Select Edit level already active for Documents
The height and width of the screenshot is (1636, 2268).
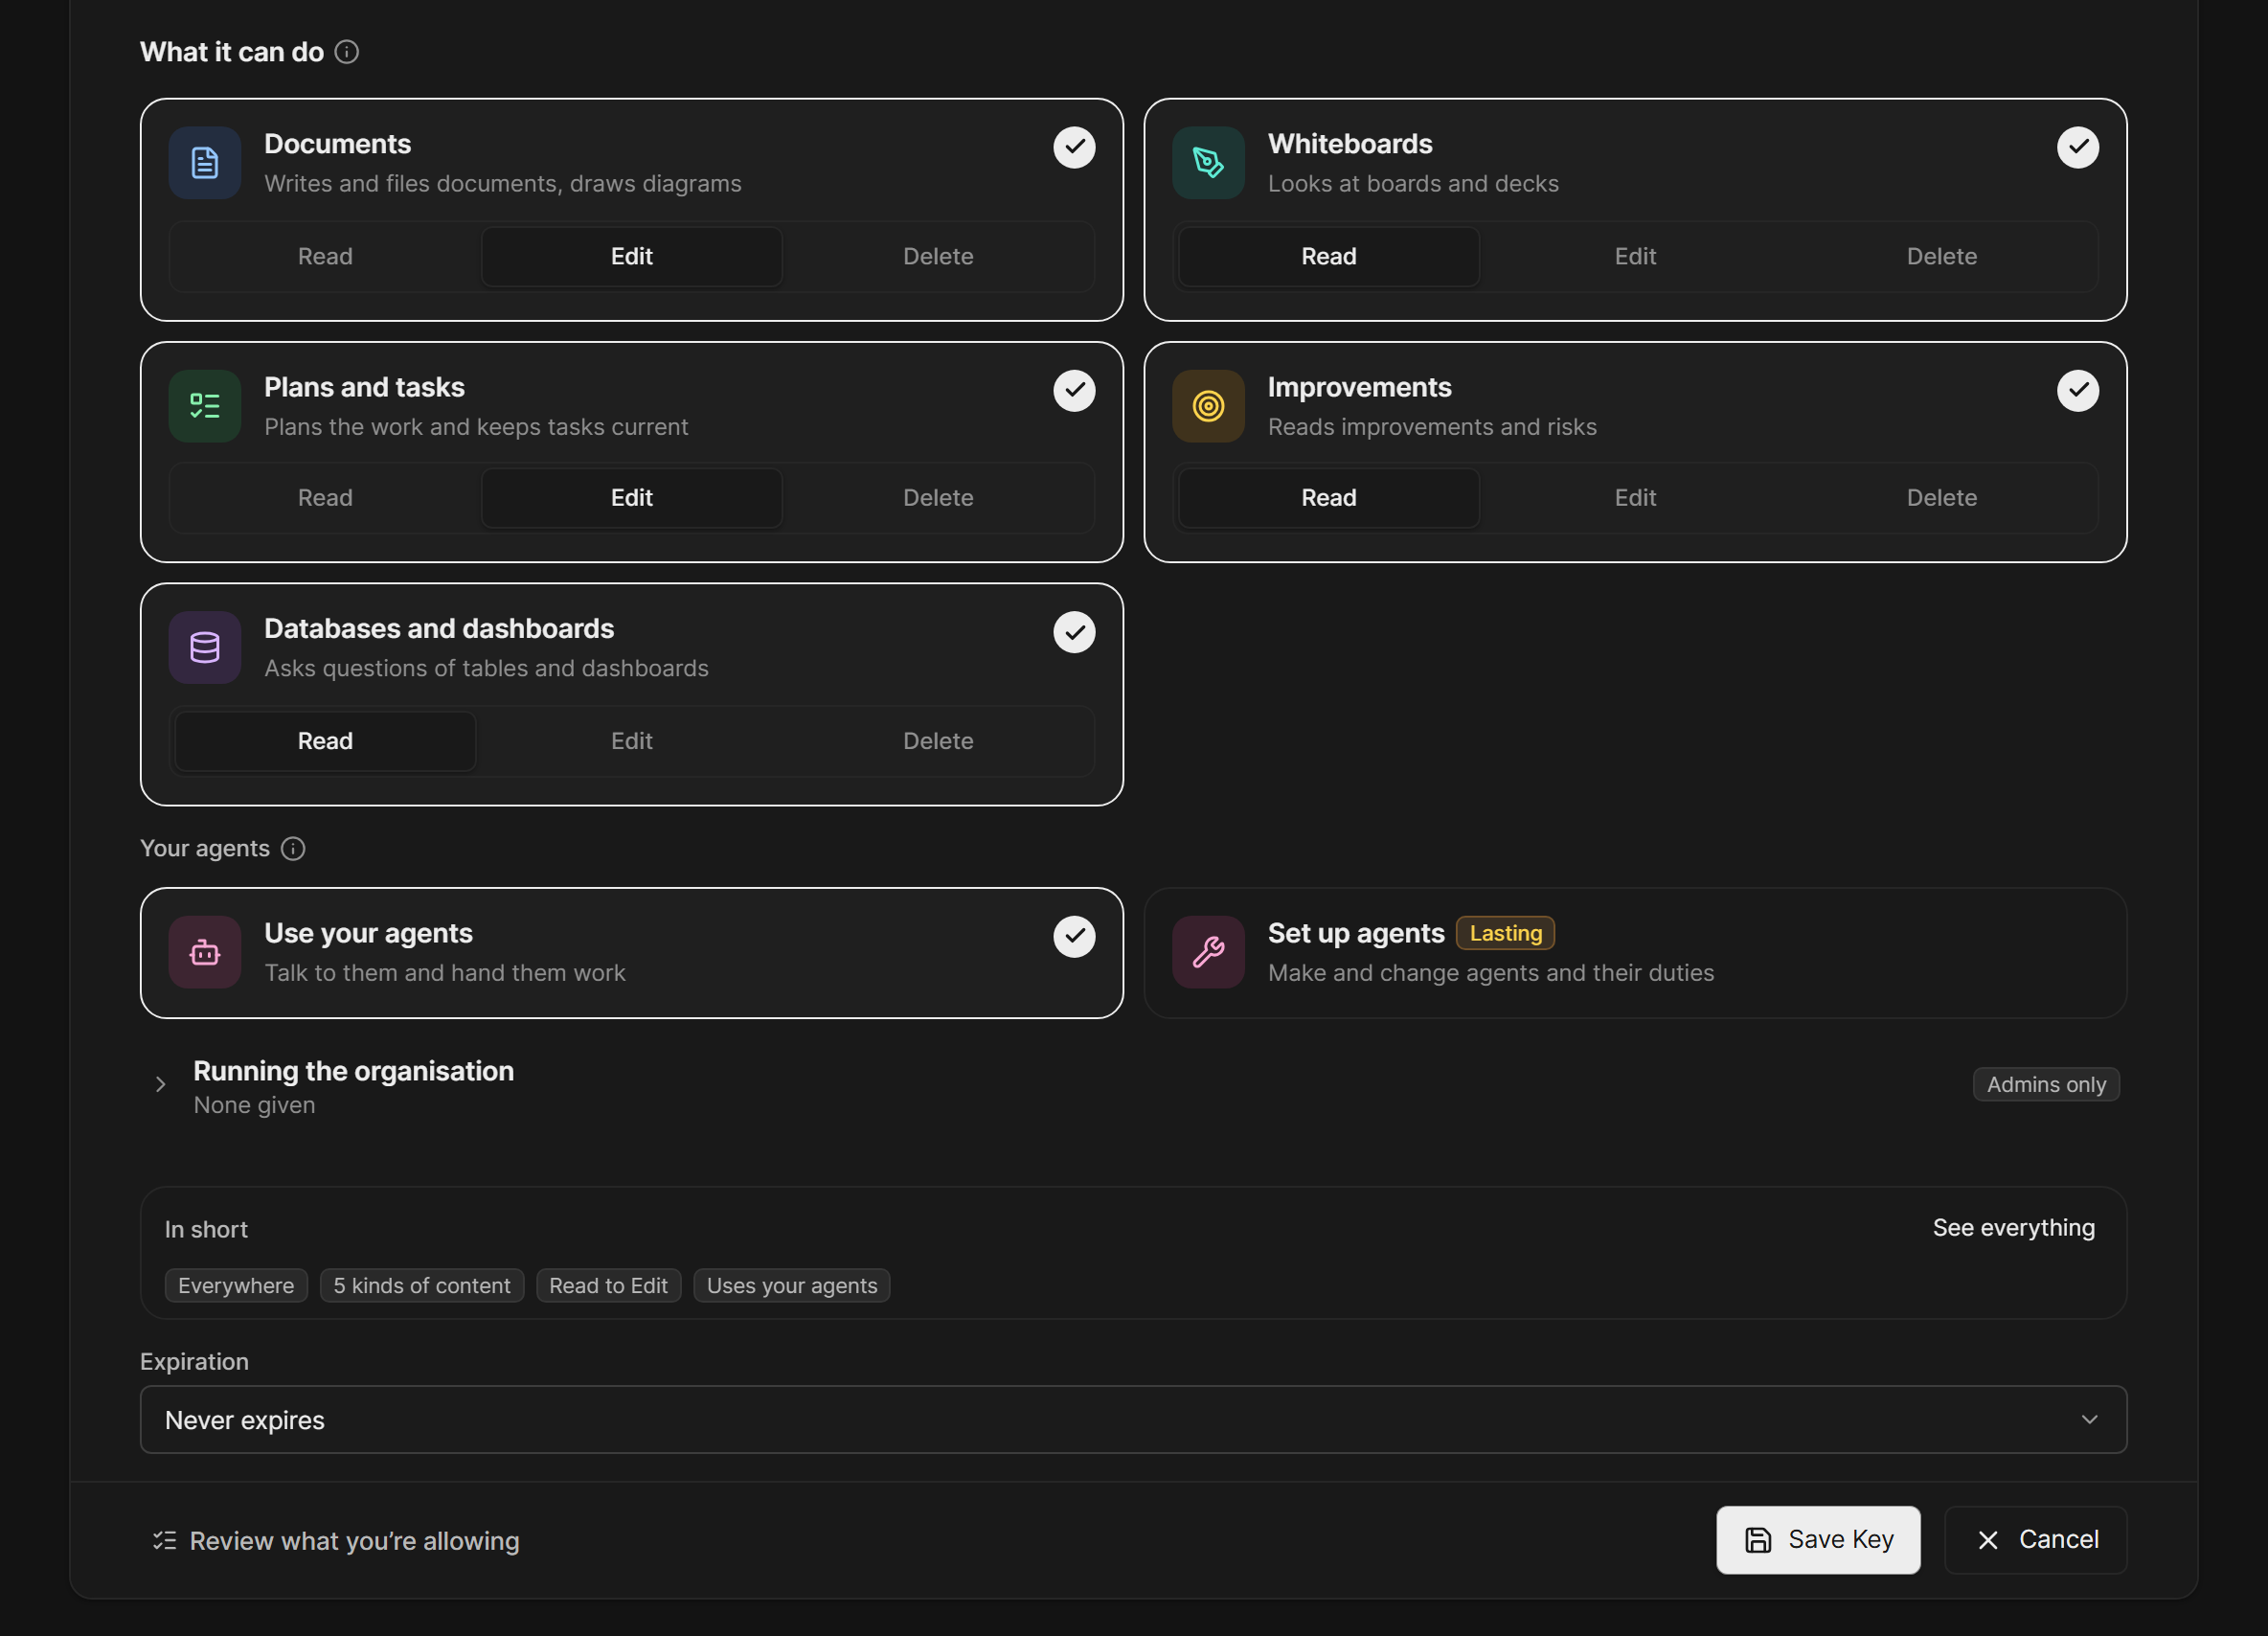click(x=631, y=256)
